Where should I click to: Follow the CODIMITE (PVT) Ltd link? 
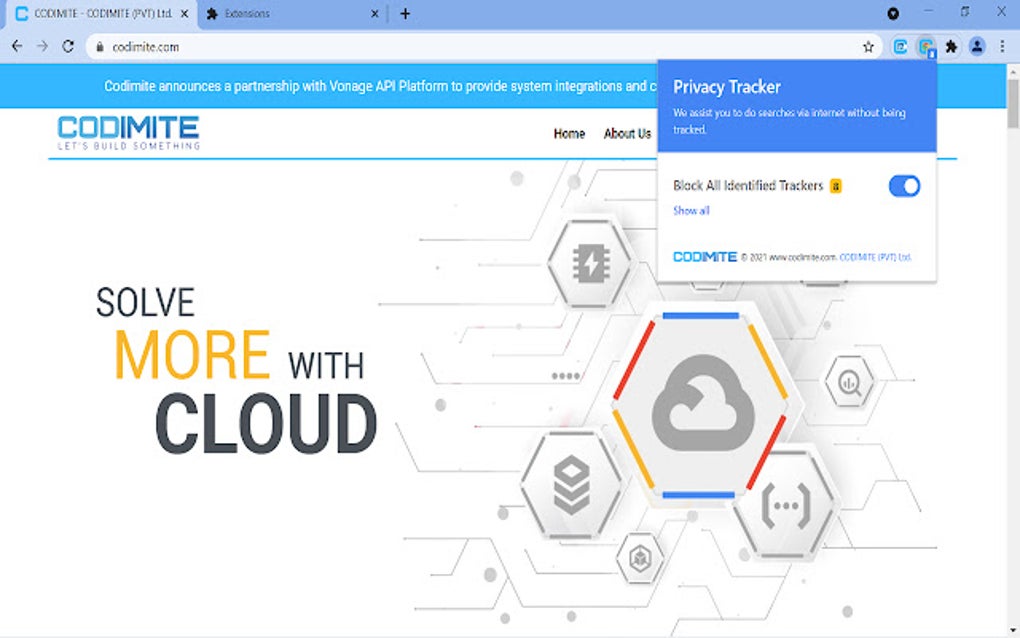[x=875, y=256]
